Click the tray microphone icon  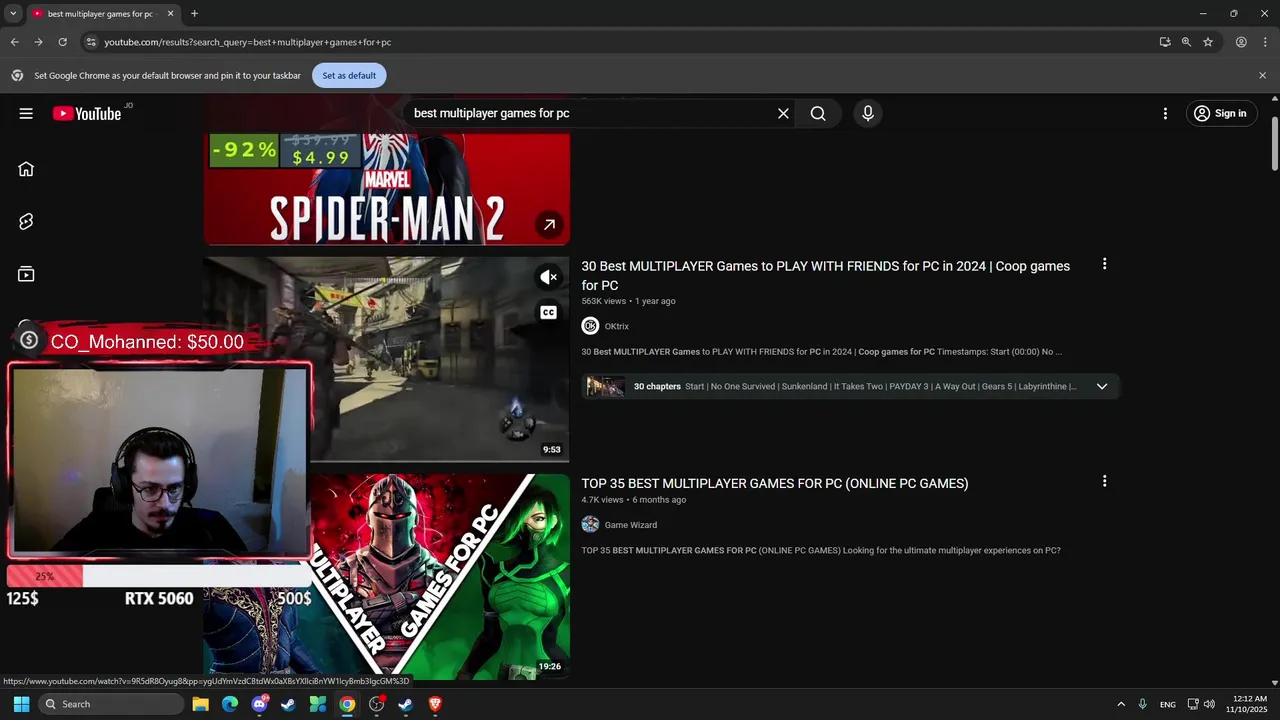coord(1142,704)
